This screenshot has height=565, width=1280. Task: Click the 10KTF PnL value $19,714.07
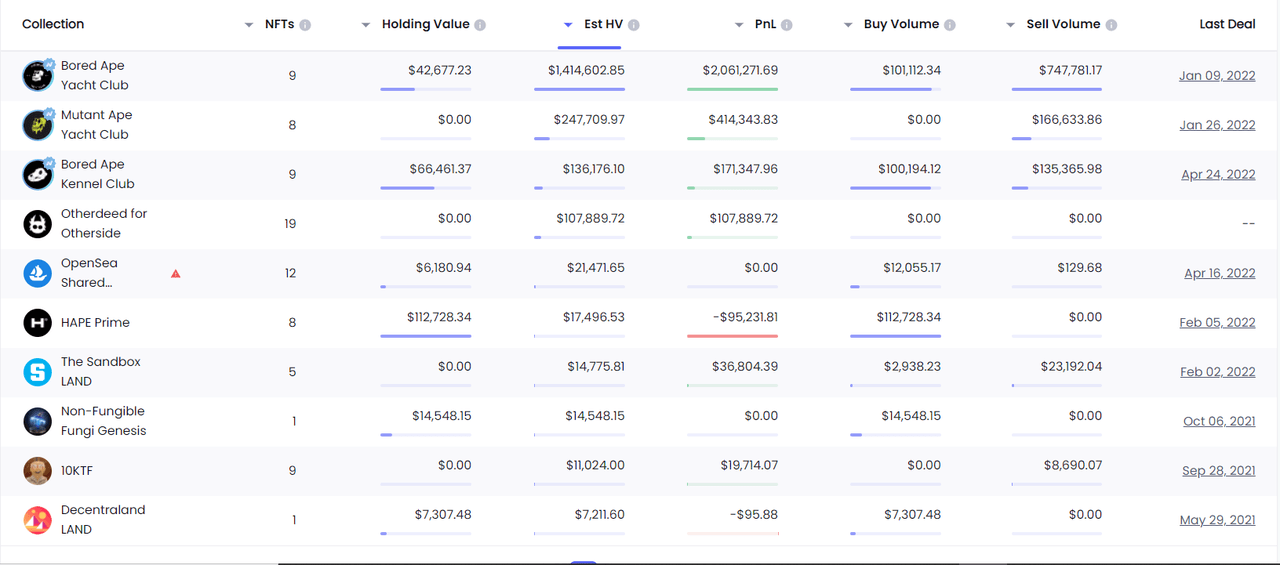tap(748, 465)
